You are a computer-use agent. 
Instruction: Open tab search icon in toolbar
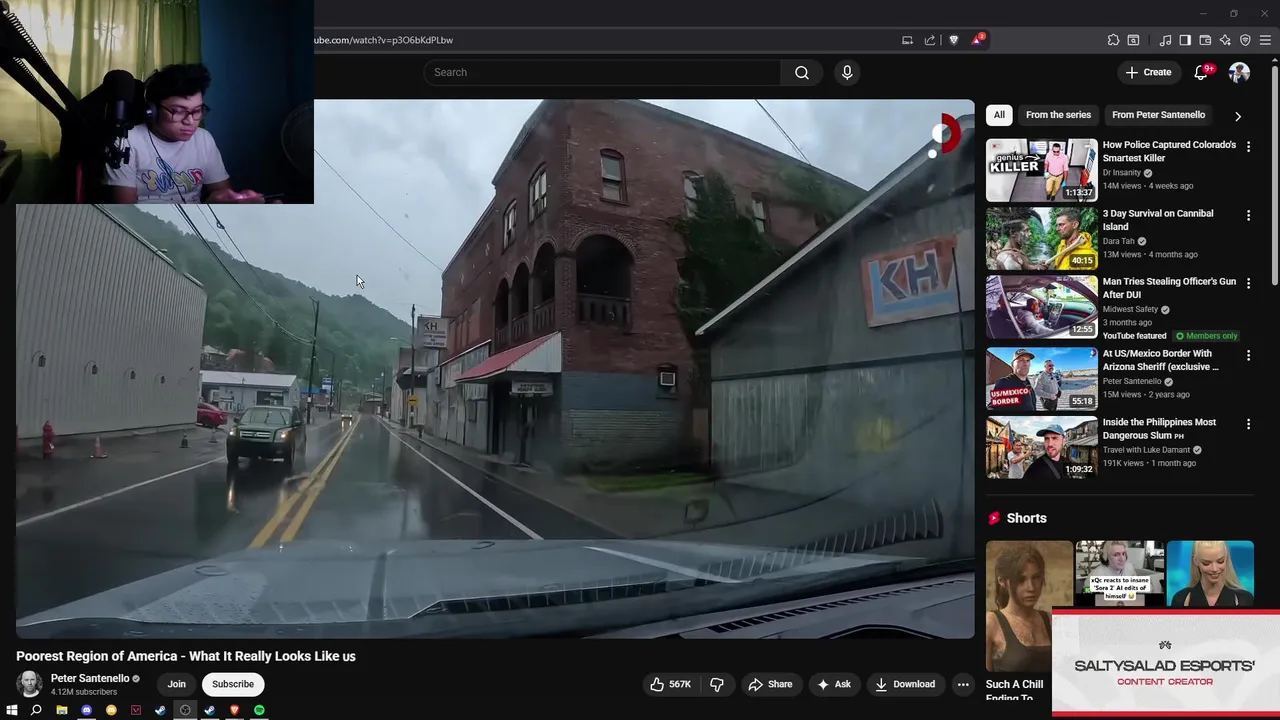[x=1133, y=40]
